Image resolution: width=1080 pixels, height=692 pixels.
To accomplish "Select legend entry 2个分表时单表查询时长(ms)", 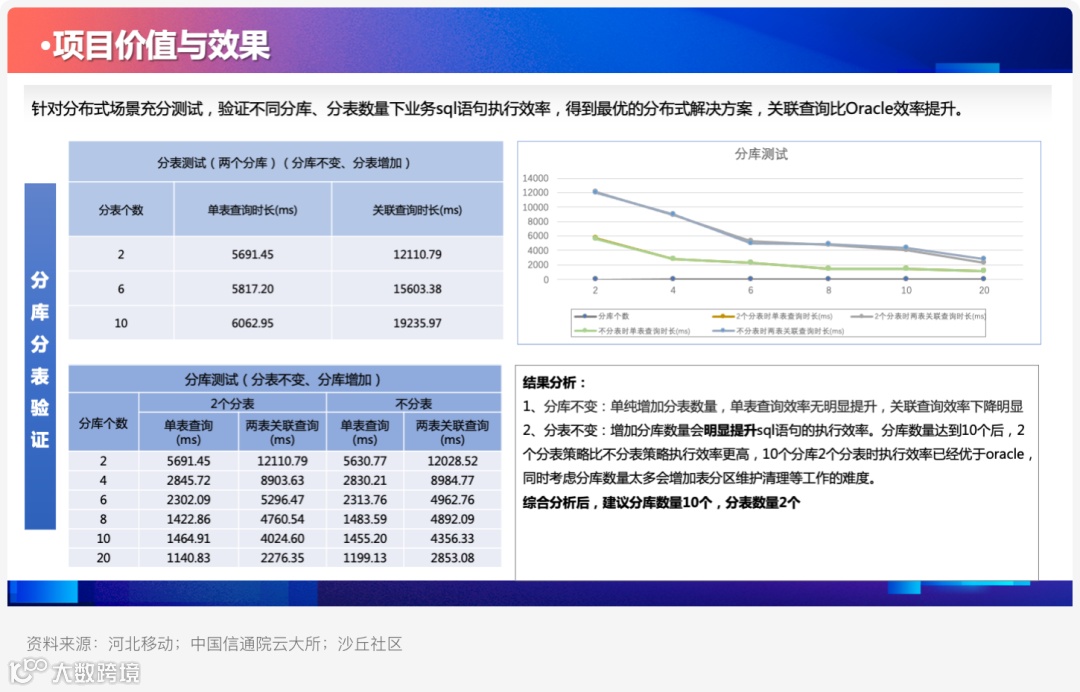I will [772, 316].
